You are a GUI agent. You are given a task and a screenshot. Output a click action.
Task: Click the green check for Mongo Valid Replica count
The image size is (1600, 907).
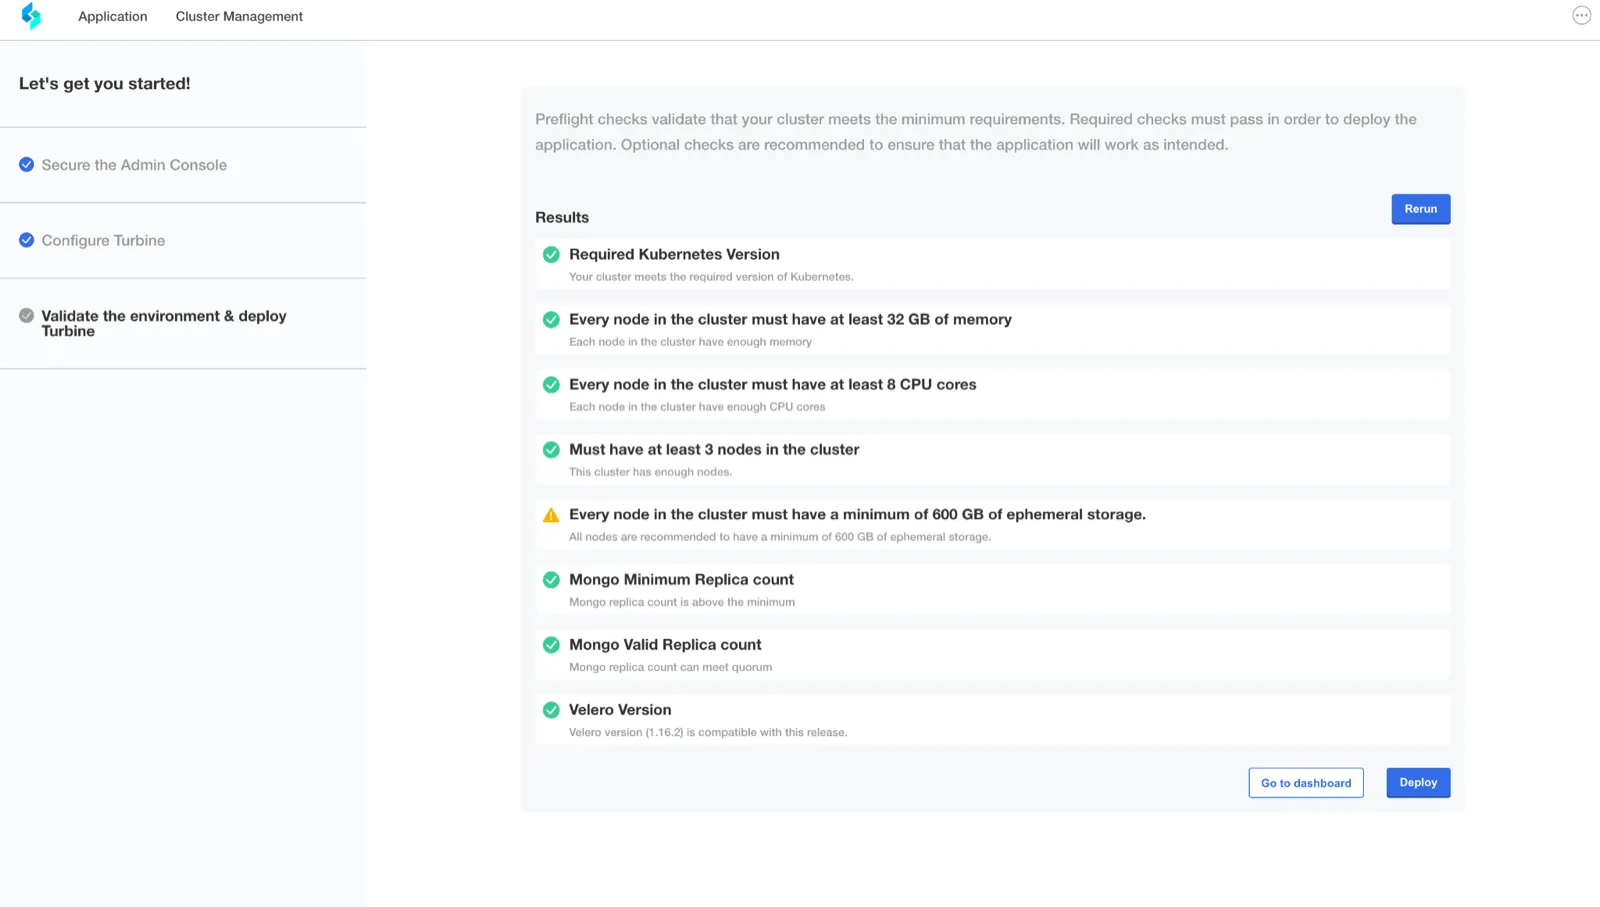click(x=551, y=645)
